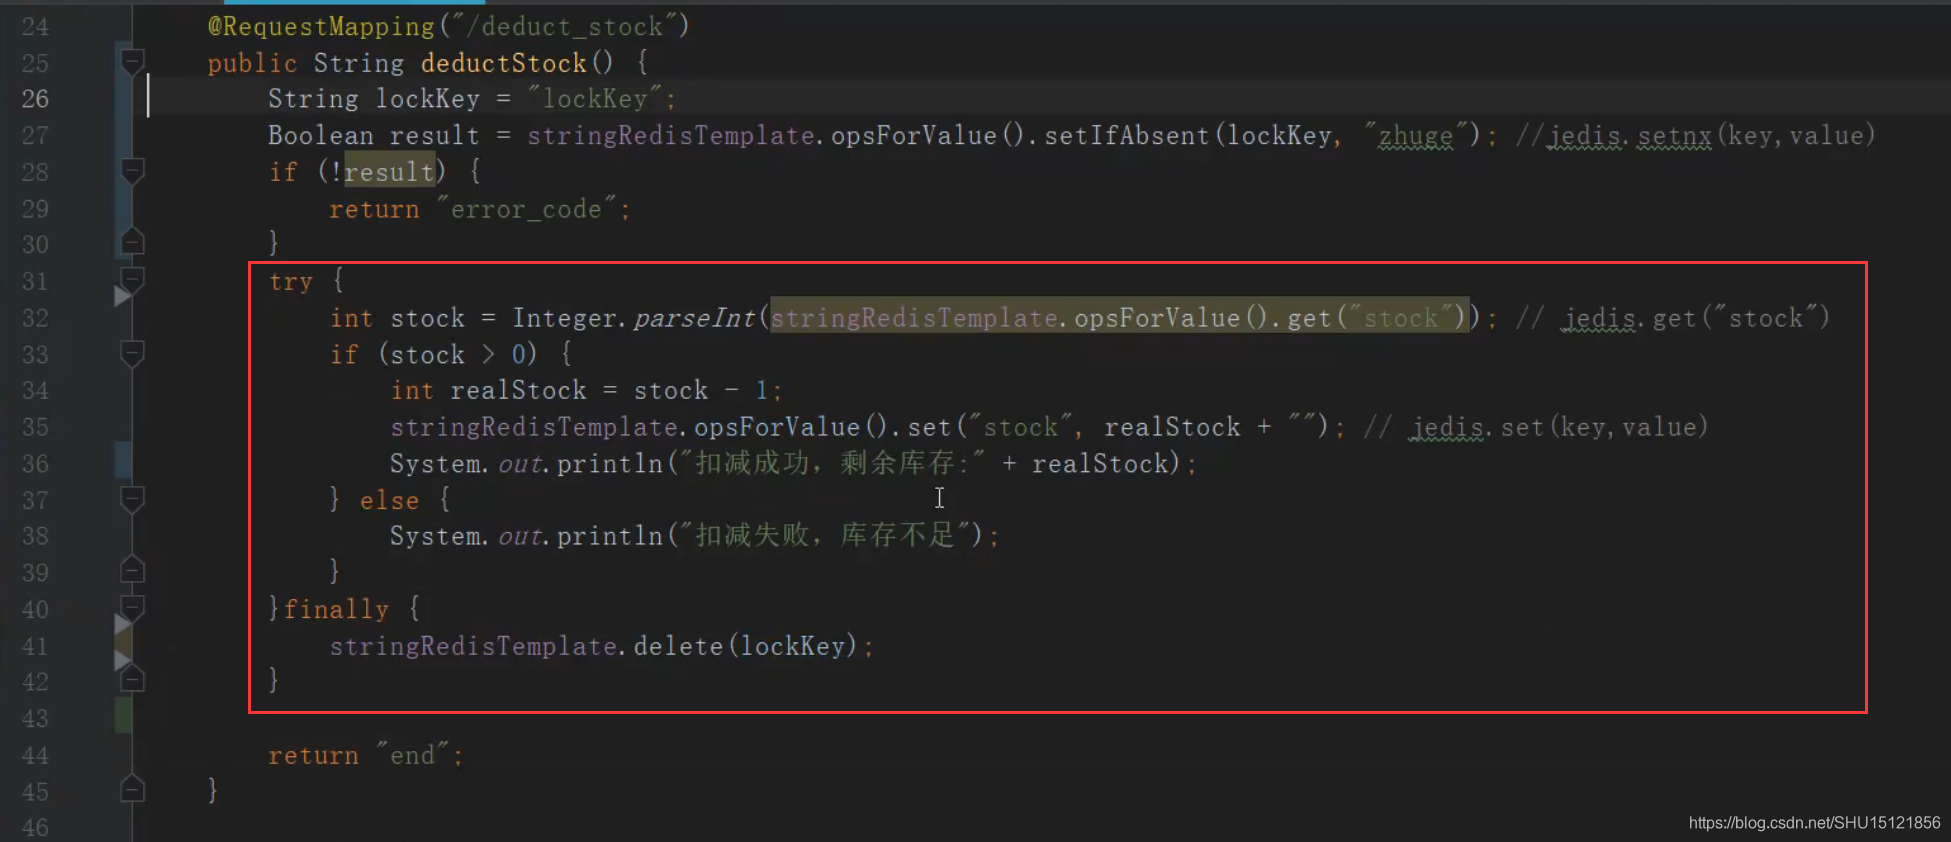Click the jedis.set(key,value) comment on line 35
1951x842 pixels.
click(x=1537, y=428)
